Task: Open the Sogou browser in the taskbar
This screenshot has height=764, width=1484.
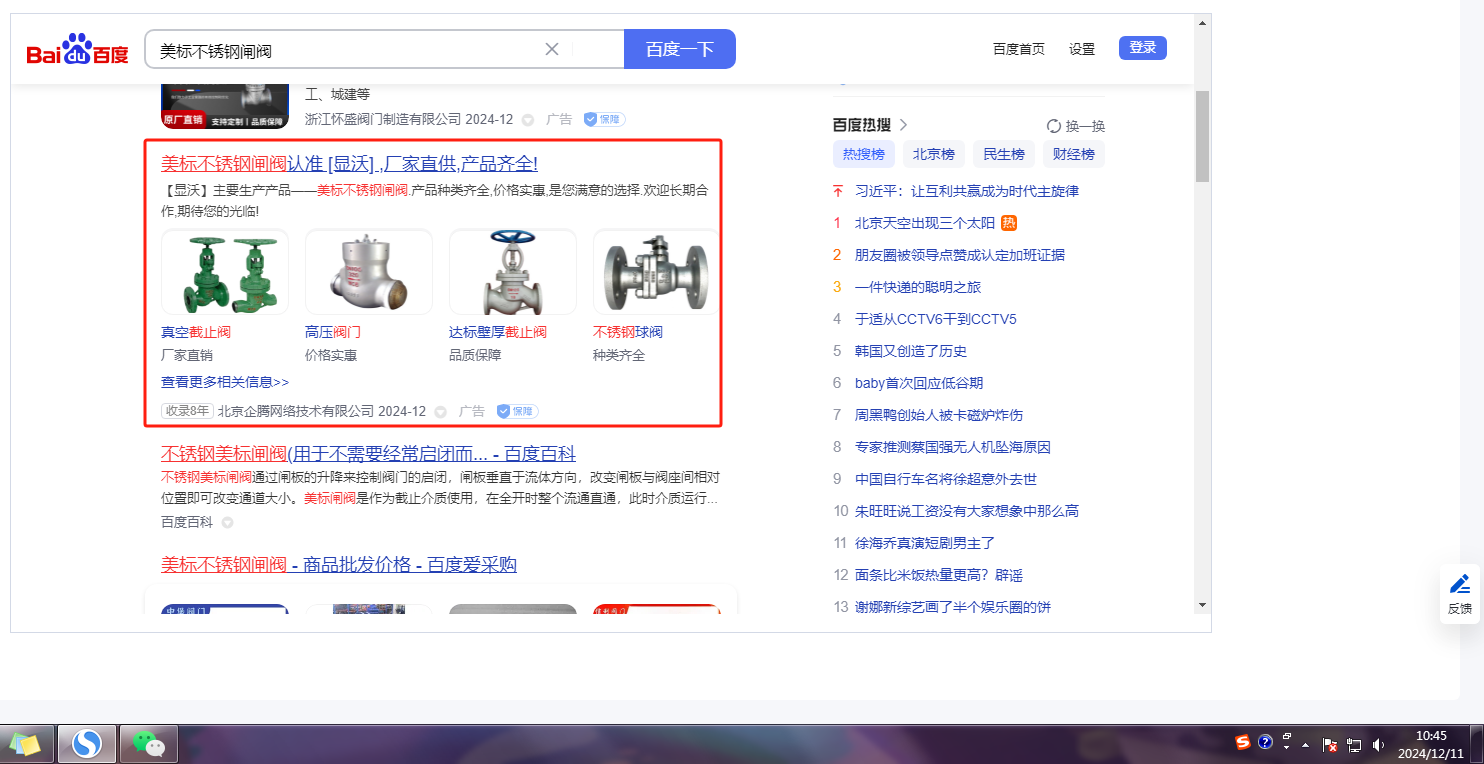Action: [x=87, y=744]
